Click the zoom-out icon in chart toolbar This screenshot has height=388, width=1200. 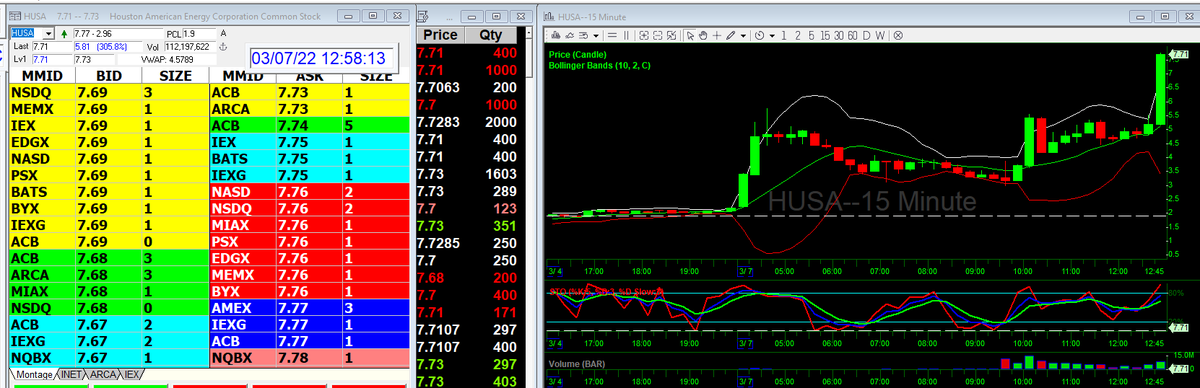pyautogui.click(x=658, y=35)
